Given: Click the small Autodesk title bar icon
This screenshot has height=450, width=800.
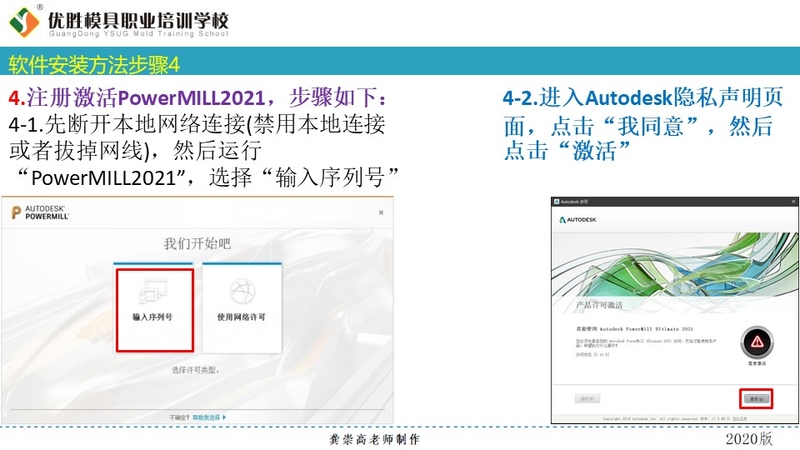Looking at the screenshot, I should 557,201.
